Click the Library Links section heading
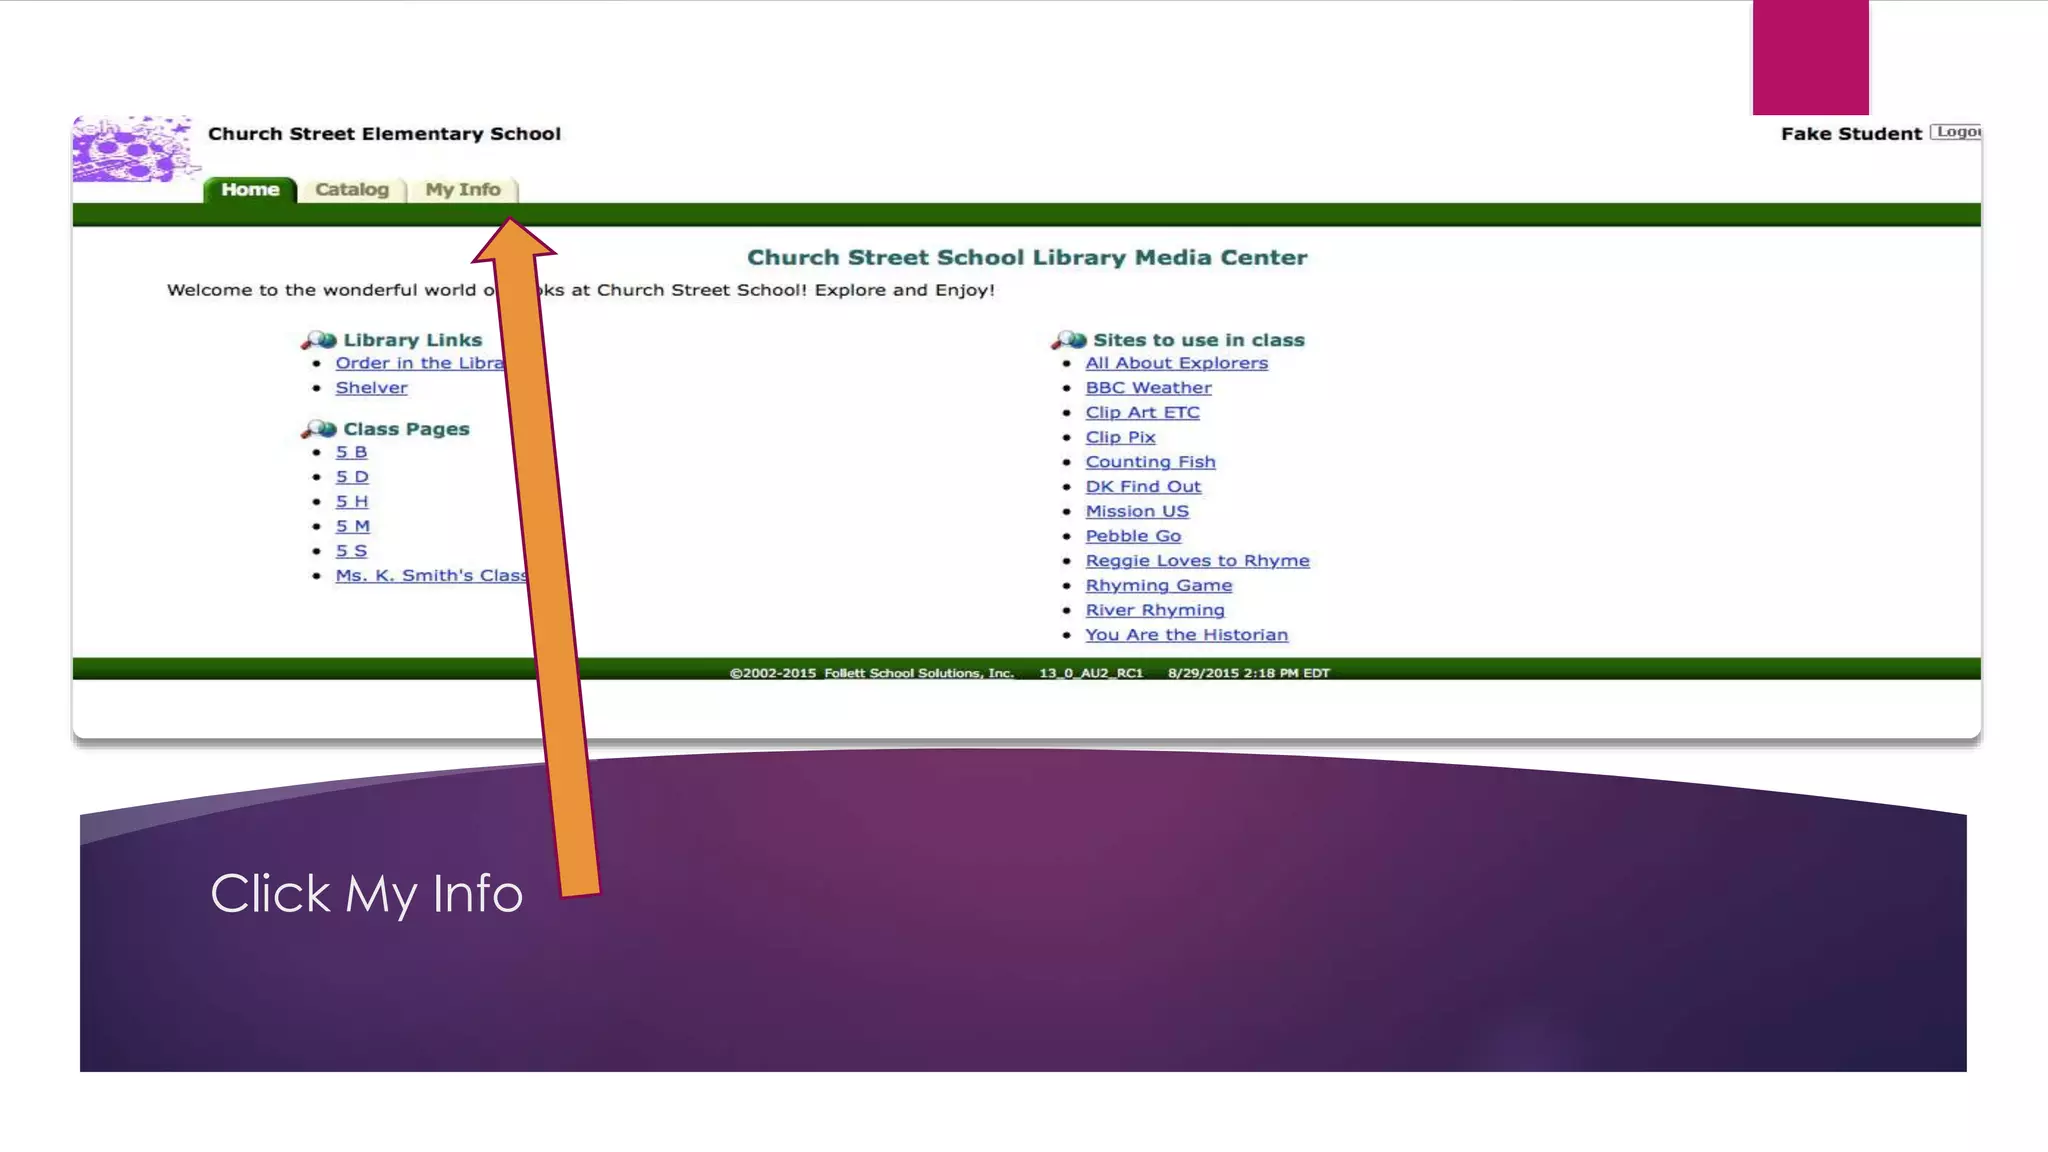The height and width of the screenshot is (1152, 2048). click(413, 340)
